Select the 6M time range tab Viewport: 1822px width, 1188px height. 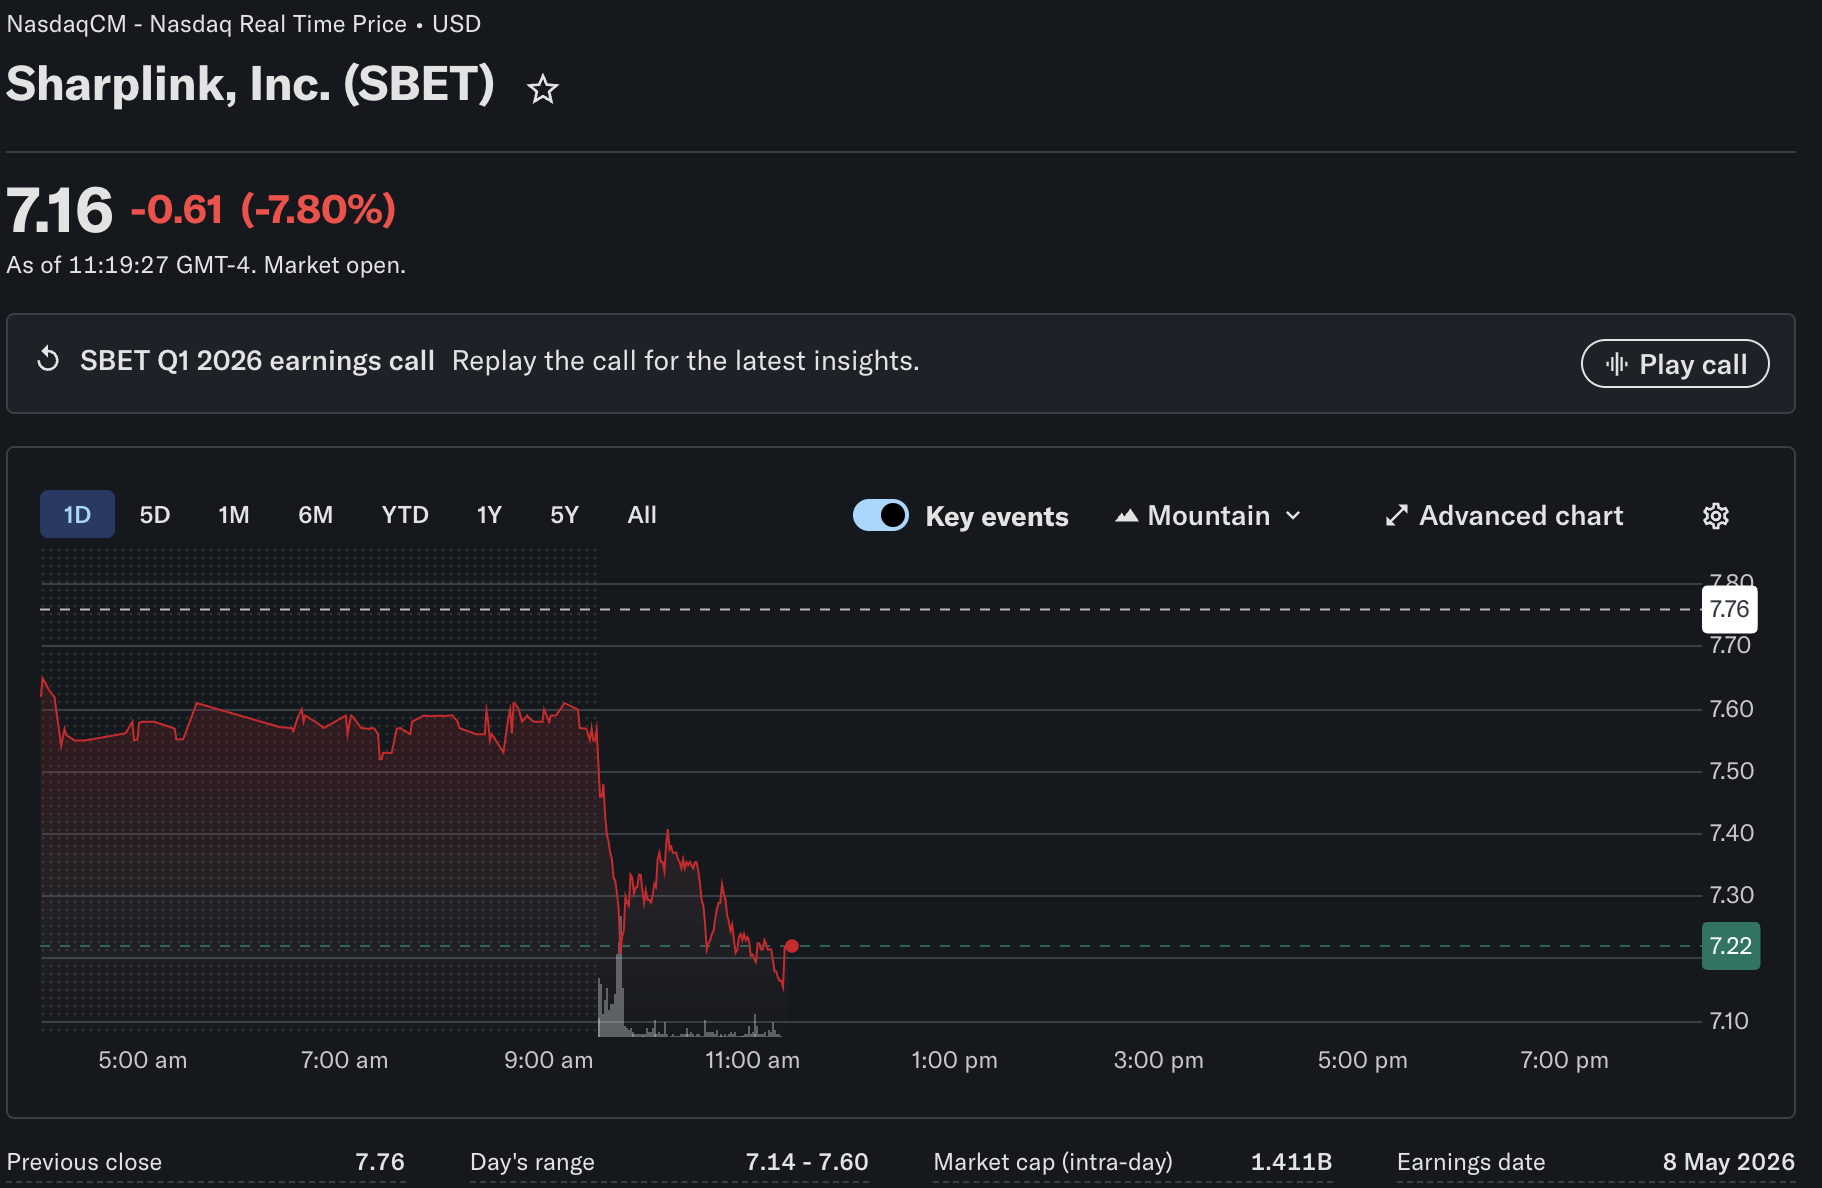tap(315, 515)
